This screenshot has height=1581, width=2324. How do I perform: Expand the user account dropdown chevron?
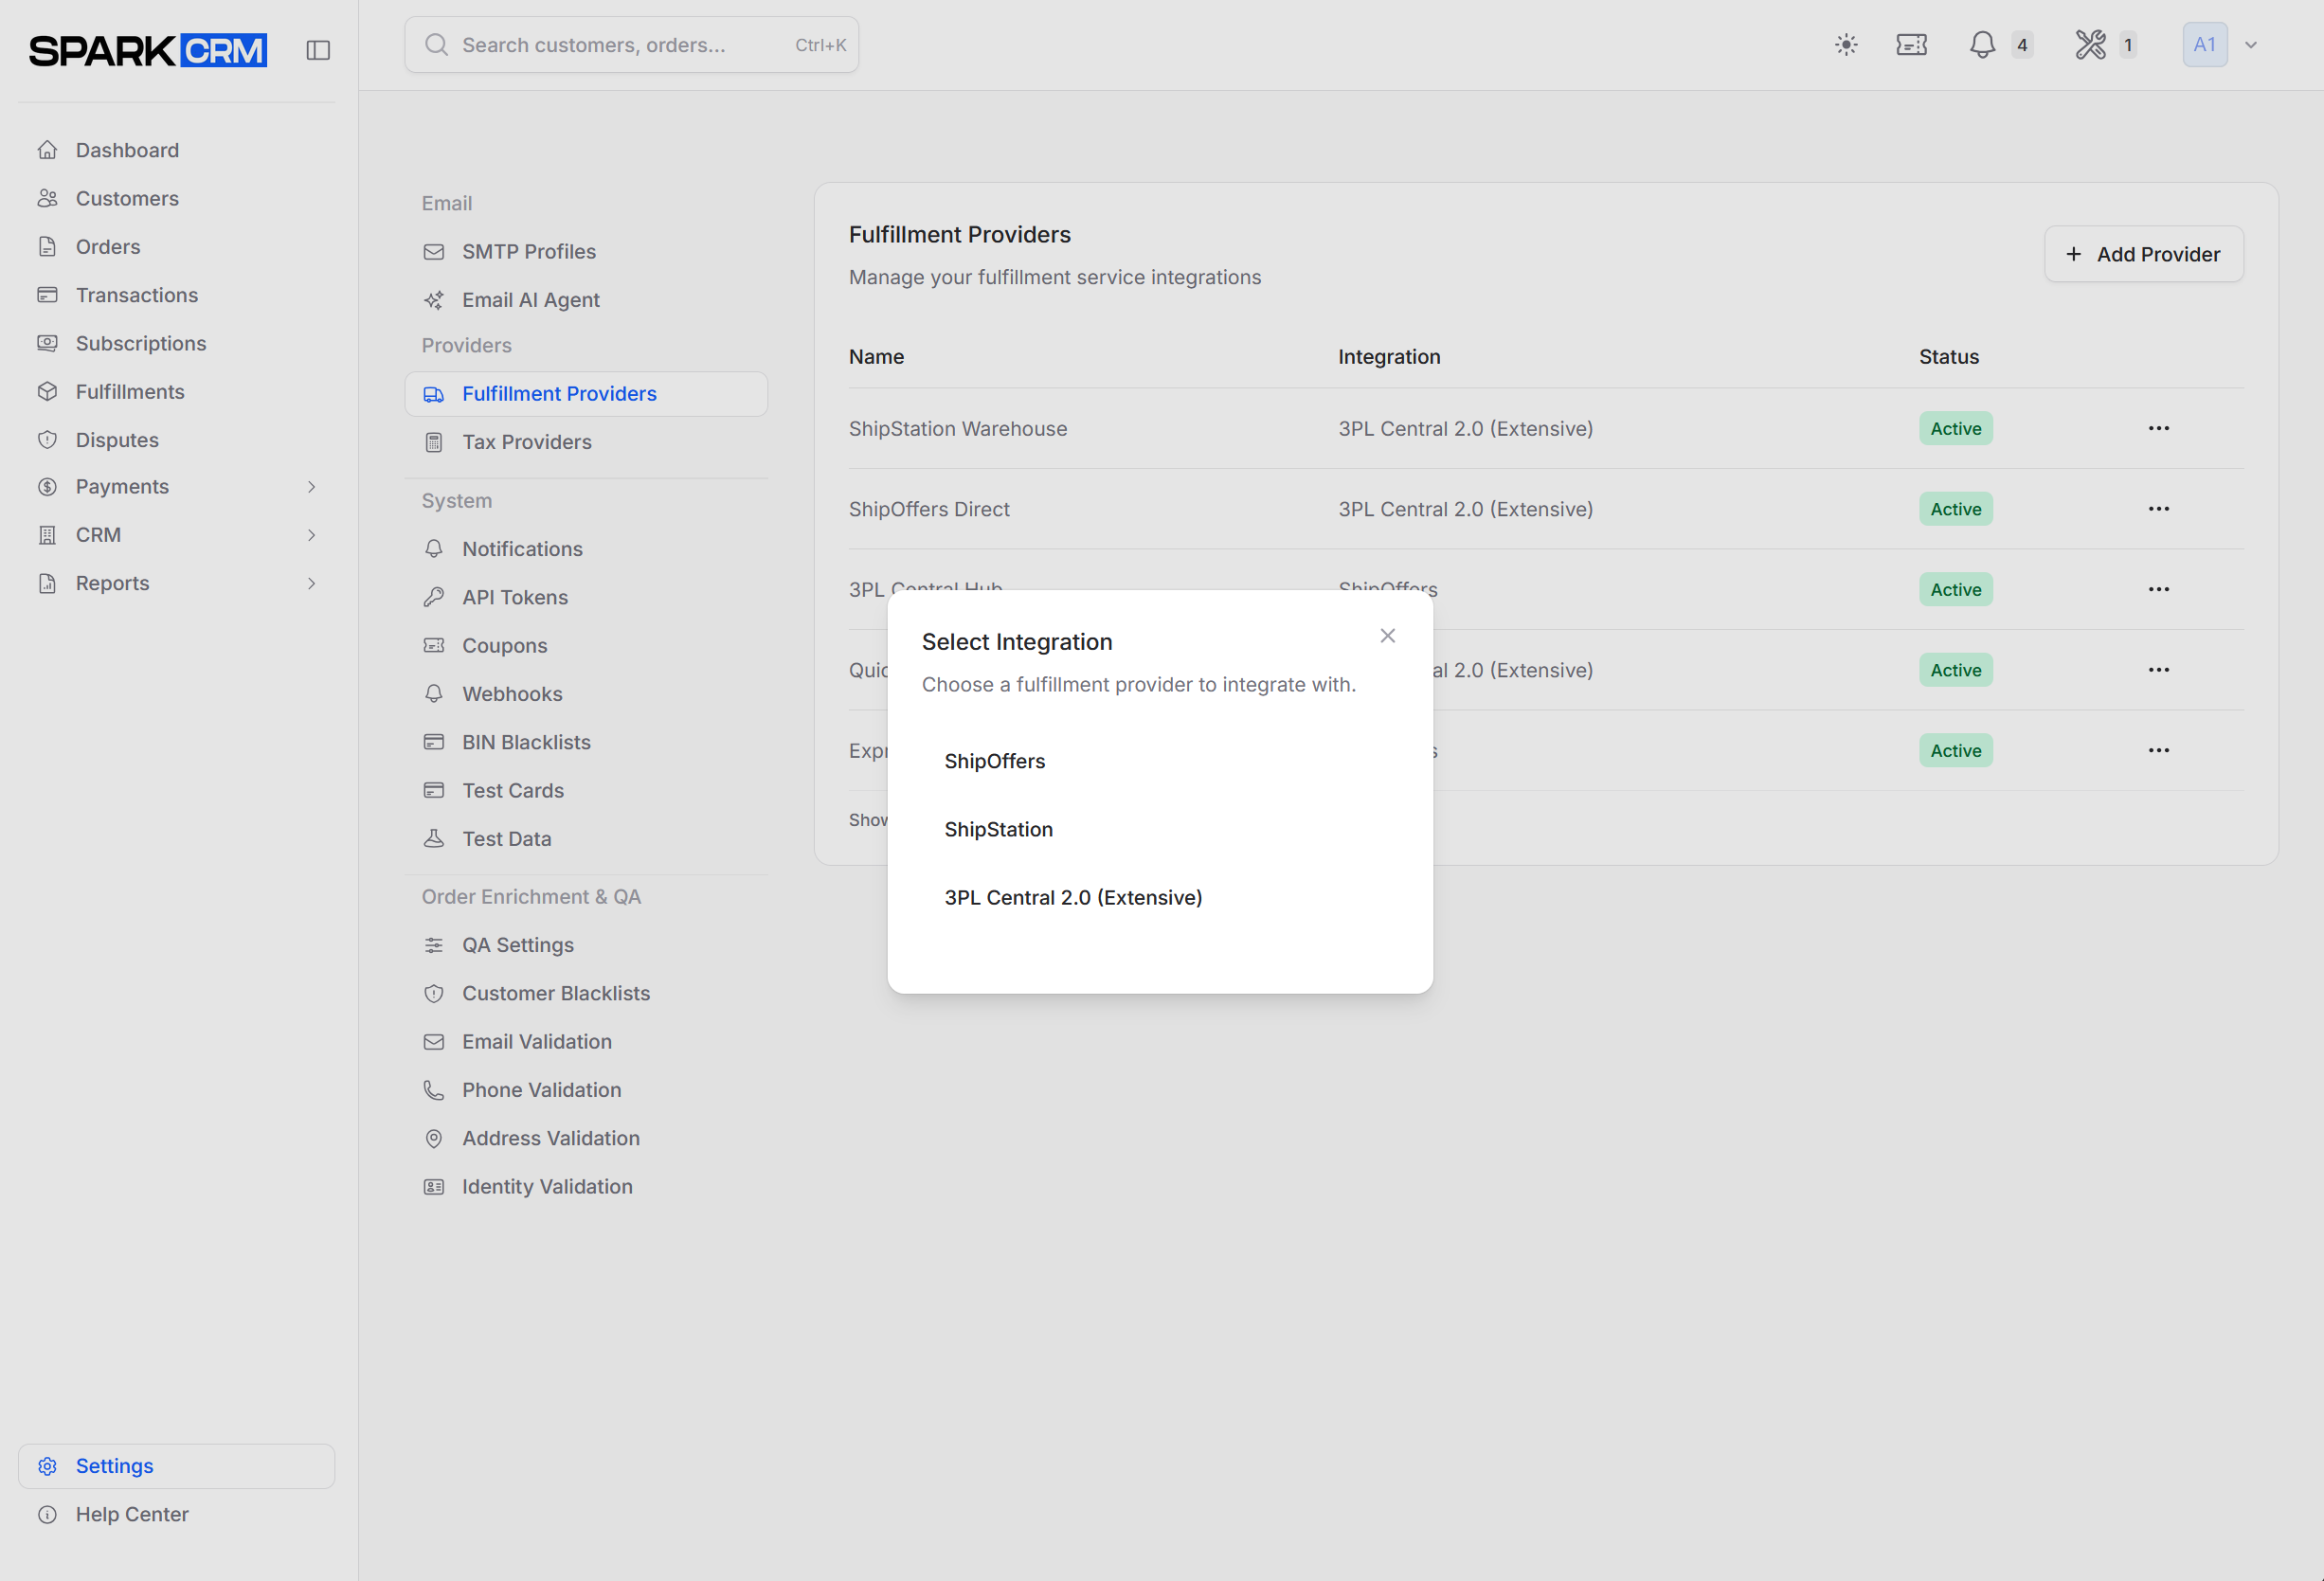tap(2250, 45)
